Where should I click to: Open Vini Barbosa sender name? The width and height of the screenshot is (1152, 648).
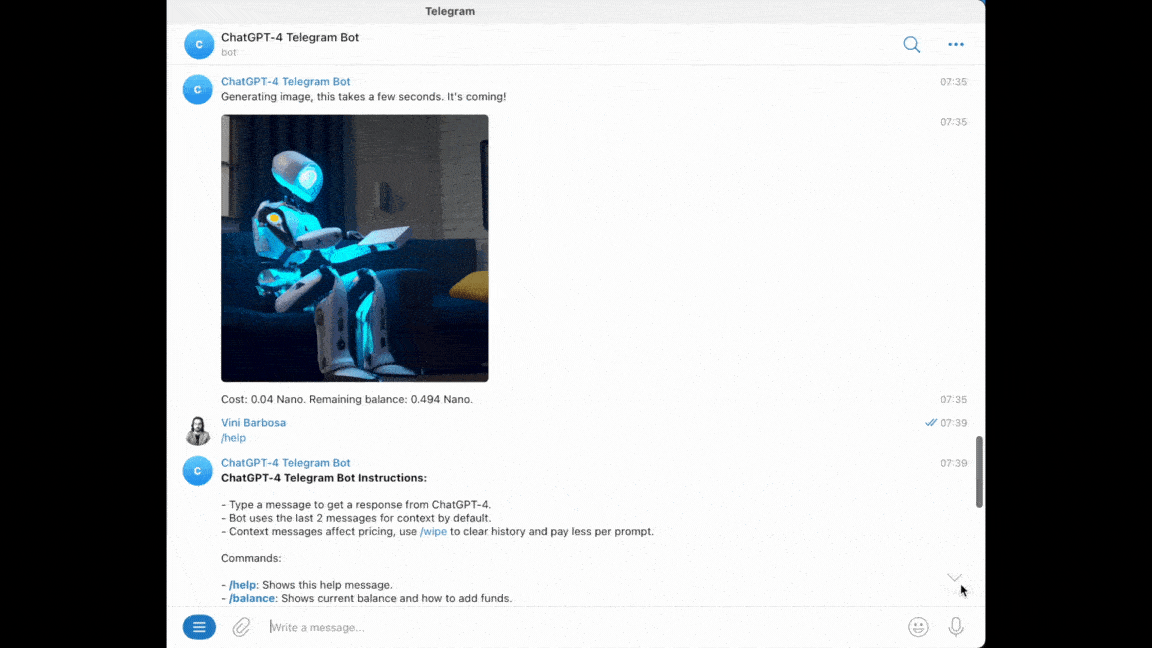[x=253, y=422]
